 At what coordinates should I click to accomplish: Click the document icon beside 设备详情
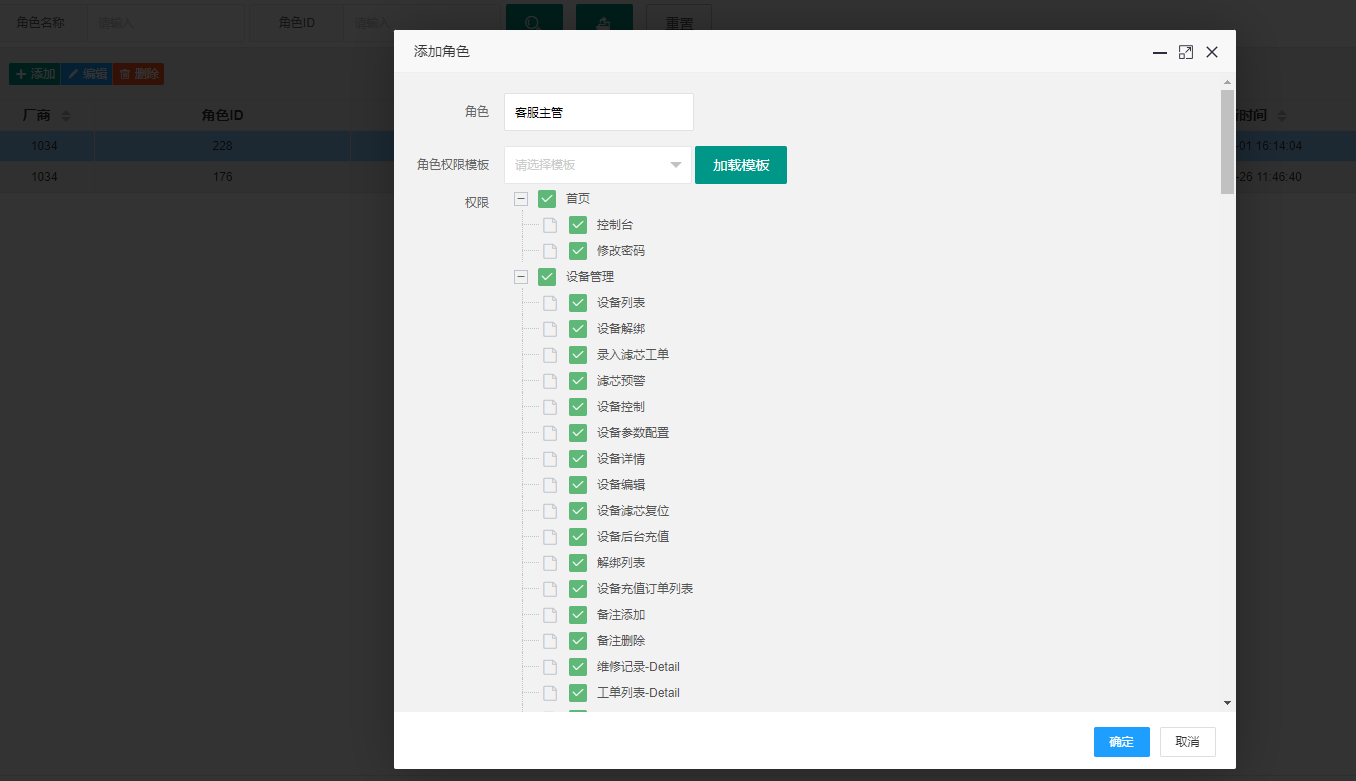(x=550, y=459)
